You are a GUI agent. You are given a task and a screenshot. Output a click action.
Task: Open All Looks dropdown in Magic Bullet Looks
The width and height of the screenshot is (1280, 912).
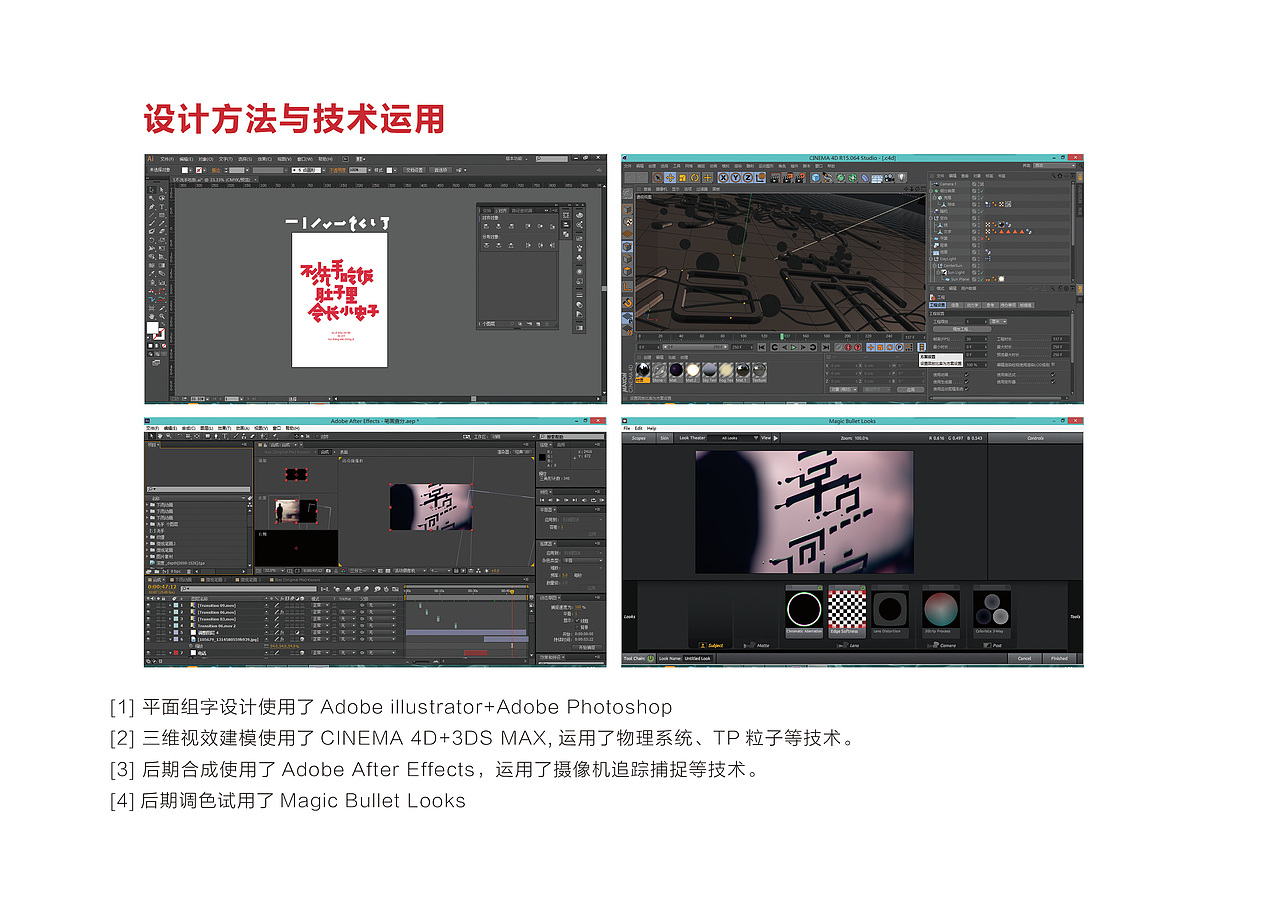pos(734,438)
